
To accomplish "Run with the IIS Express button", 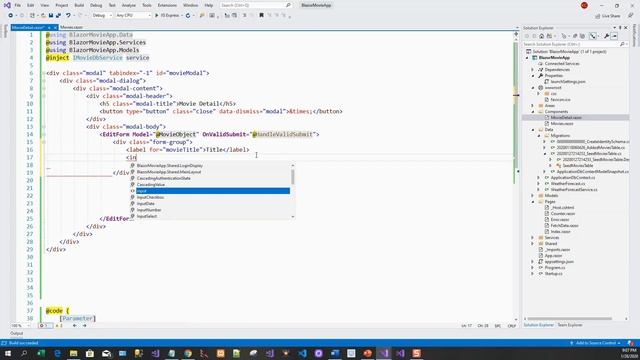I will (x=167, y=16).
